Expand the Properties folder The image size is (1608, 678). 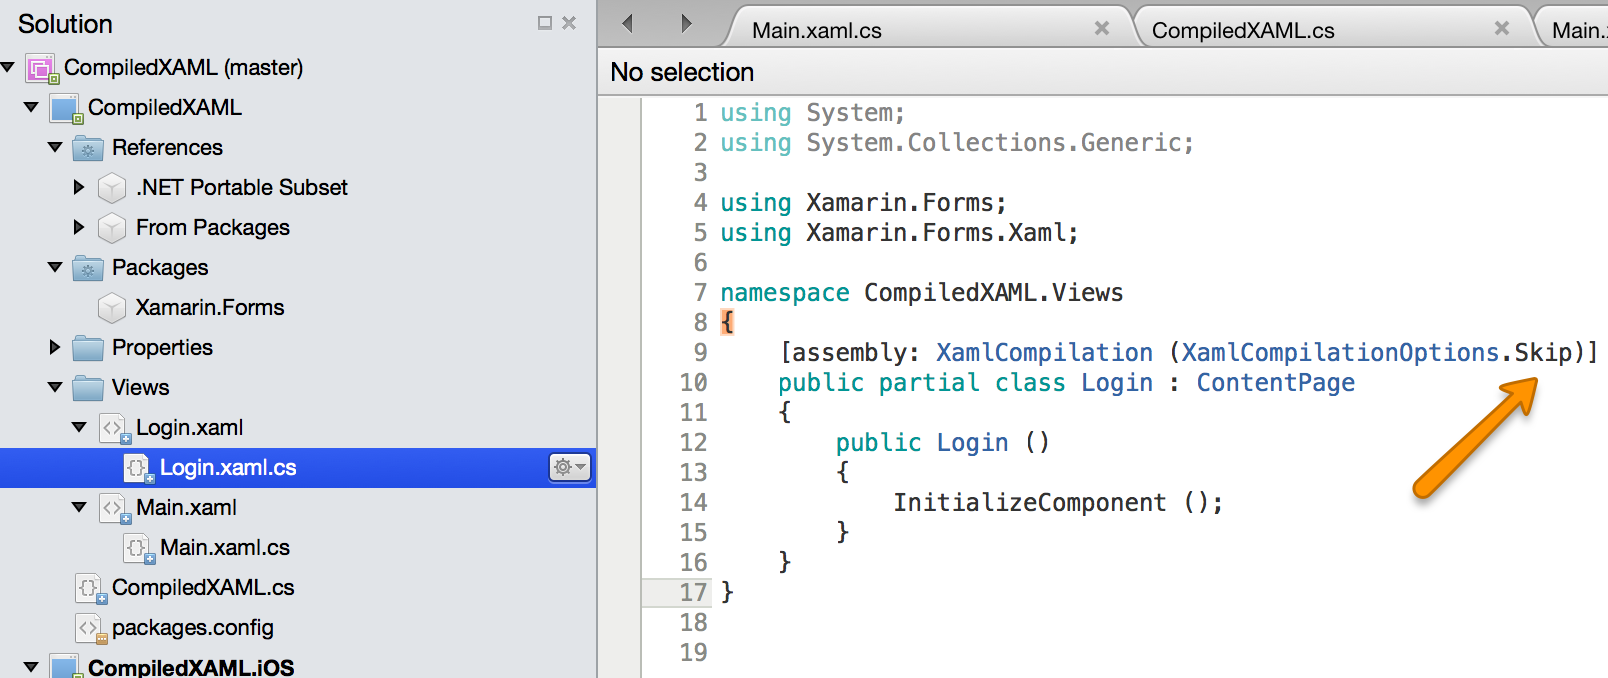click(x=55, y=348)
